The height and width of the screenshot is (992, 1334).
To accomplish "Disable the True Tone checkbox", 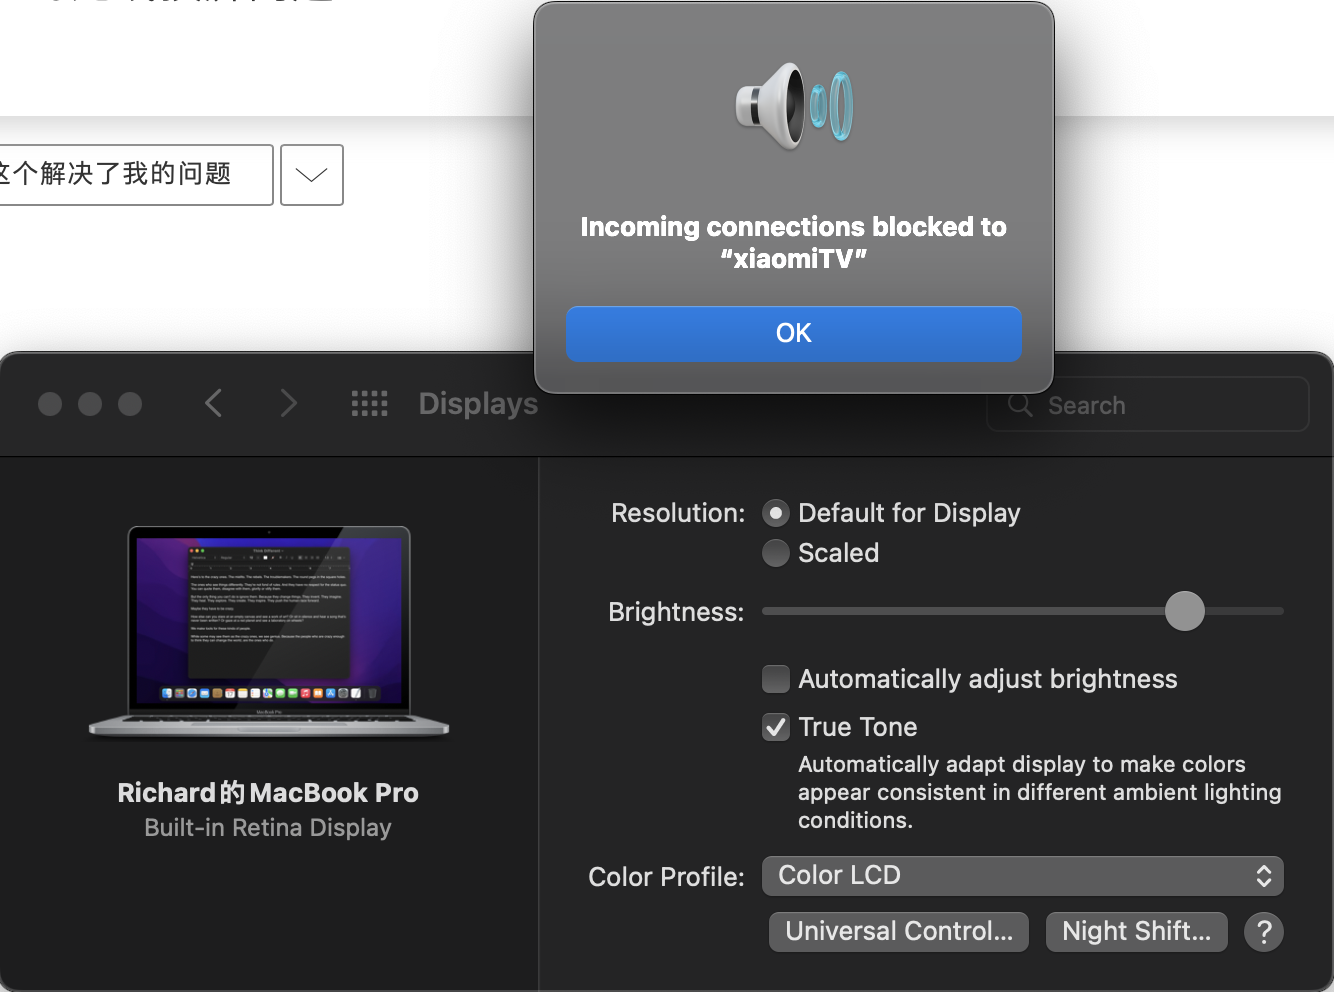I will click(775, 727).
